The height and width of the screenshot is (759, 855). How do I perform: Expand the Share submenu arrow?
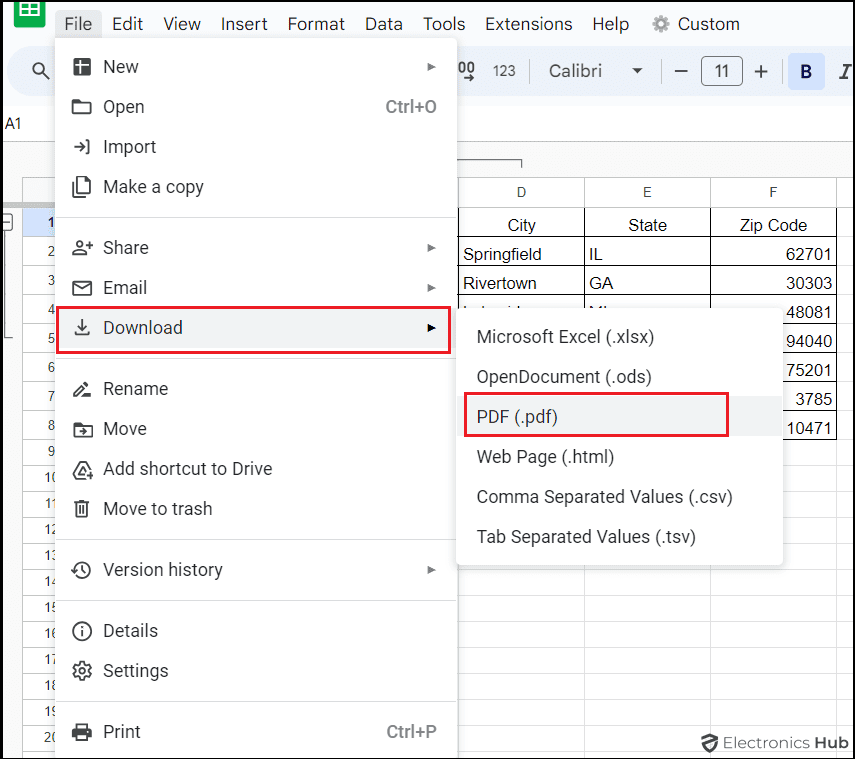point(432,247)
